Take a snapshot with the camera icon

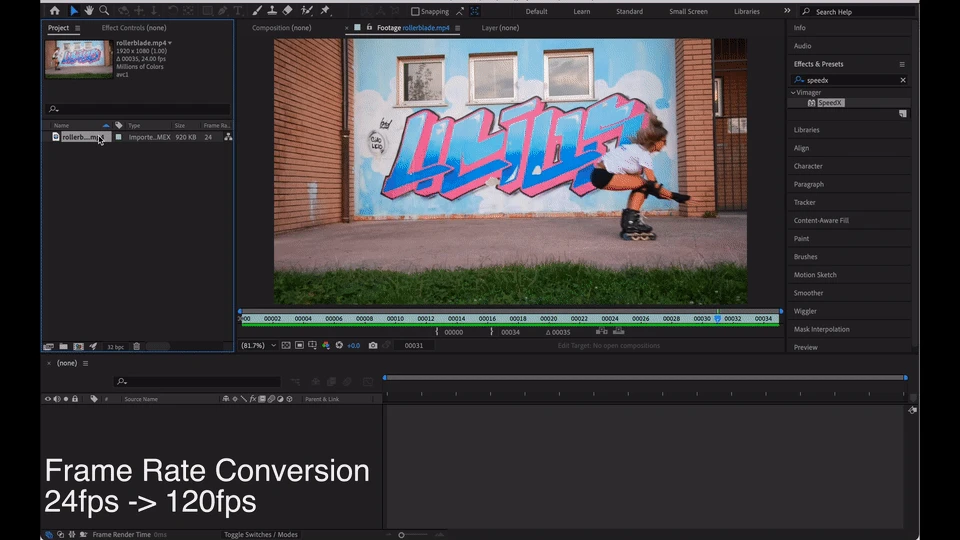click(x=373, y=345)
